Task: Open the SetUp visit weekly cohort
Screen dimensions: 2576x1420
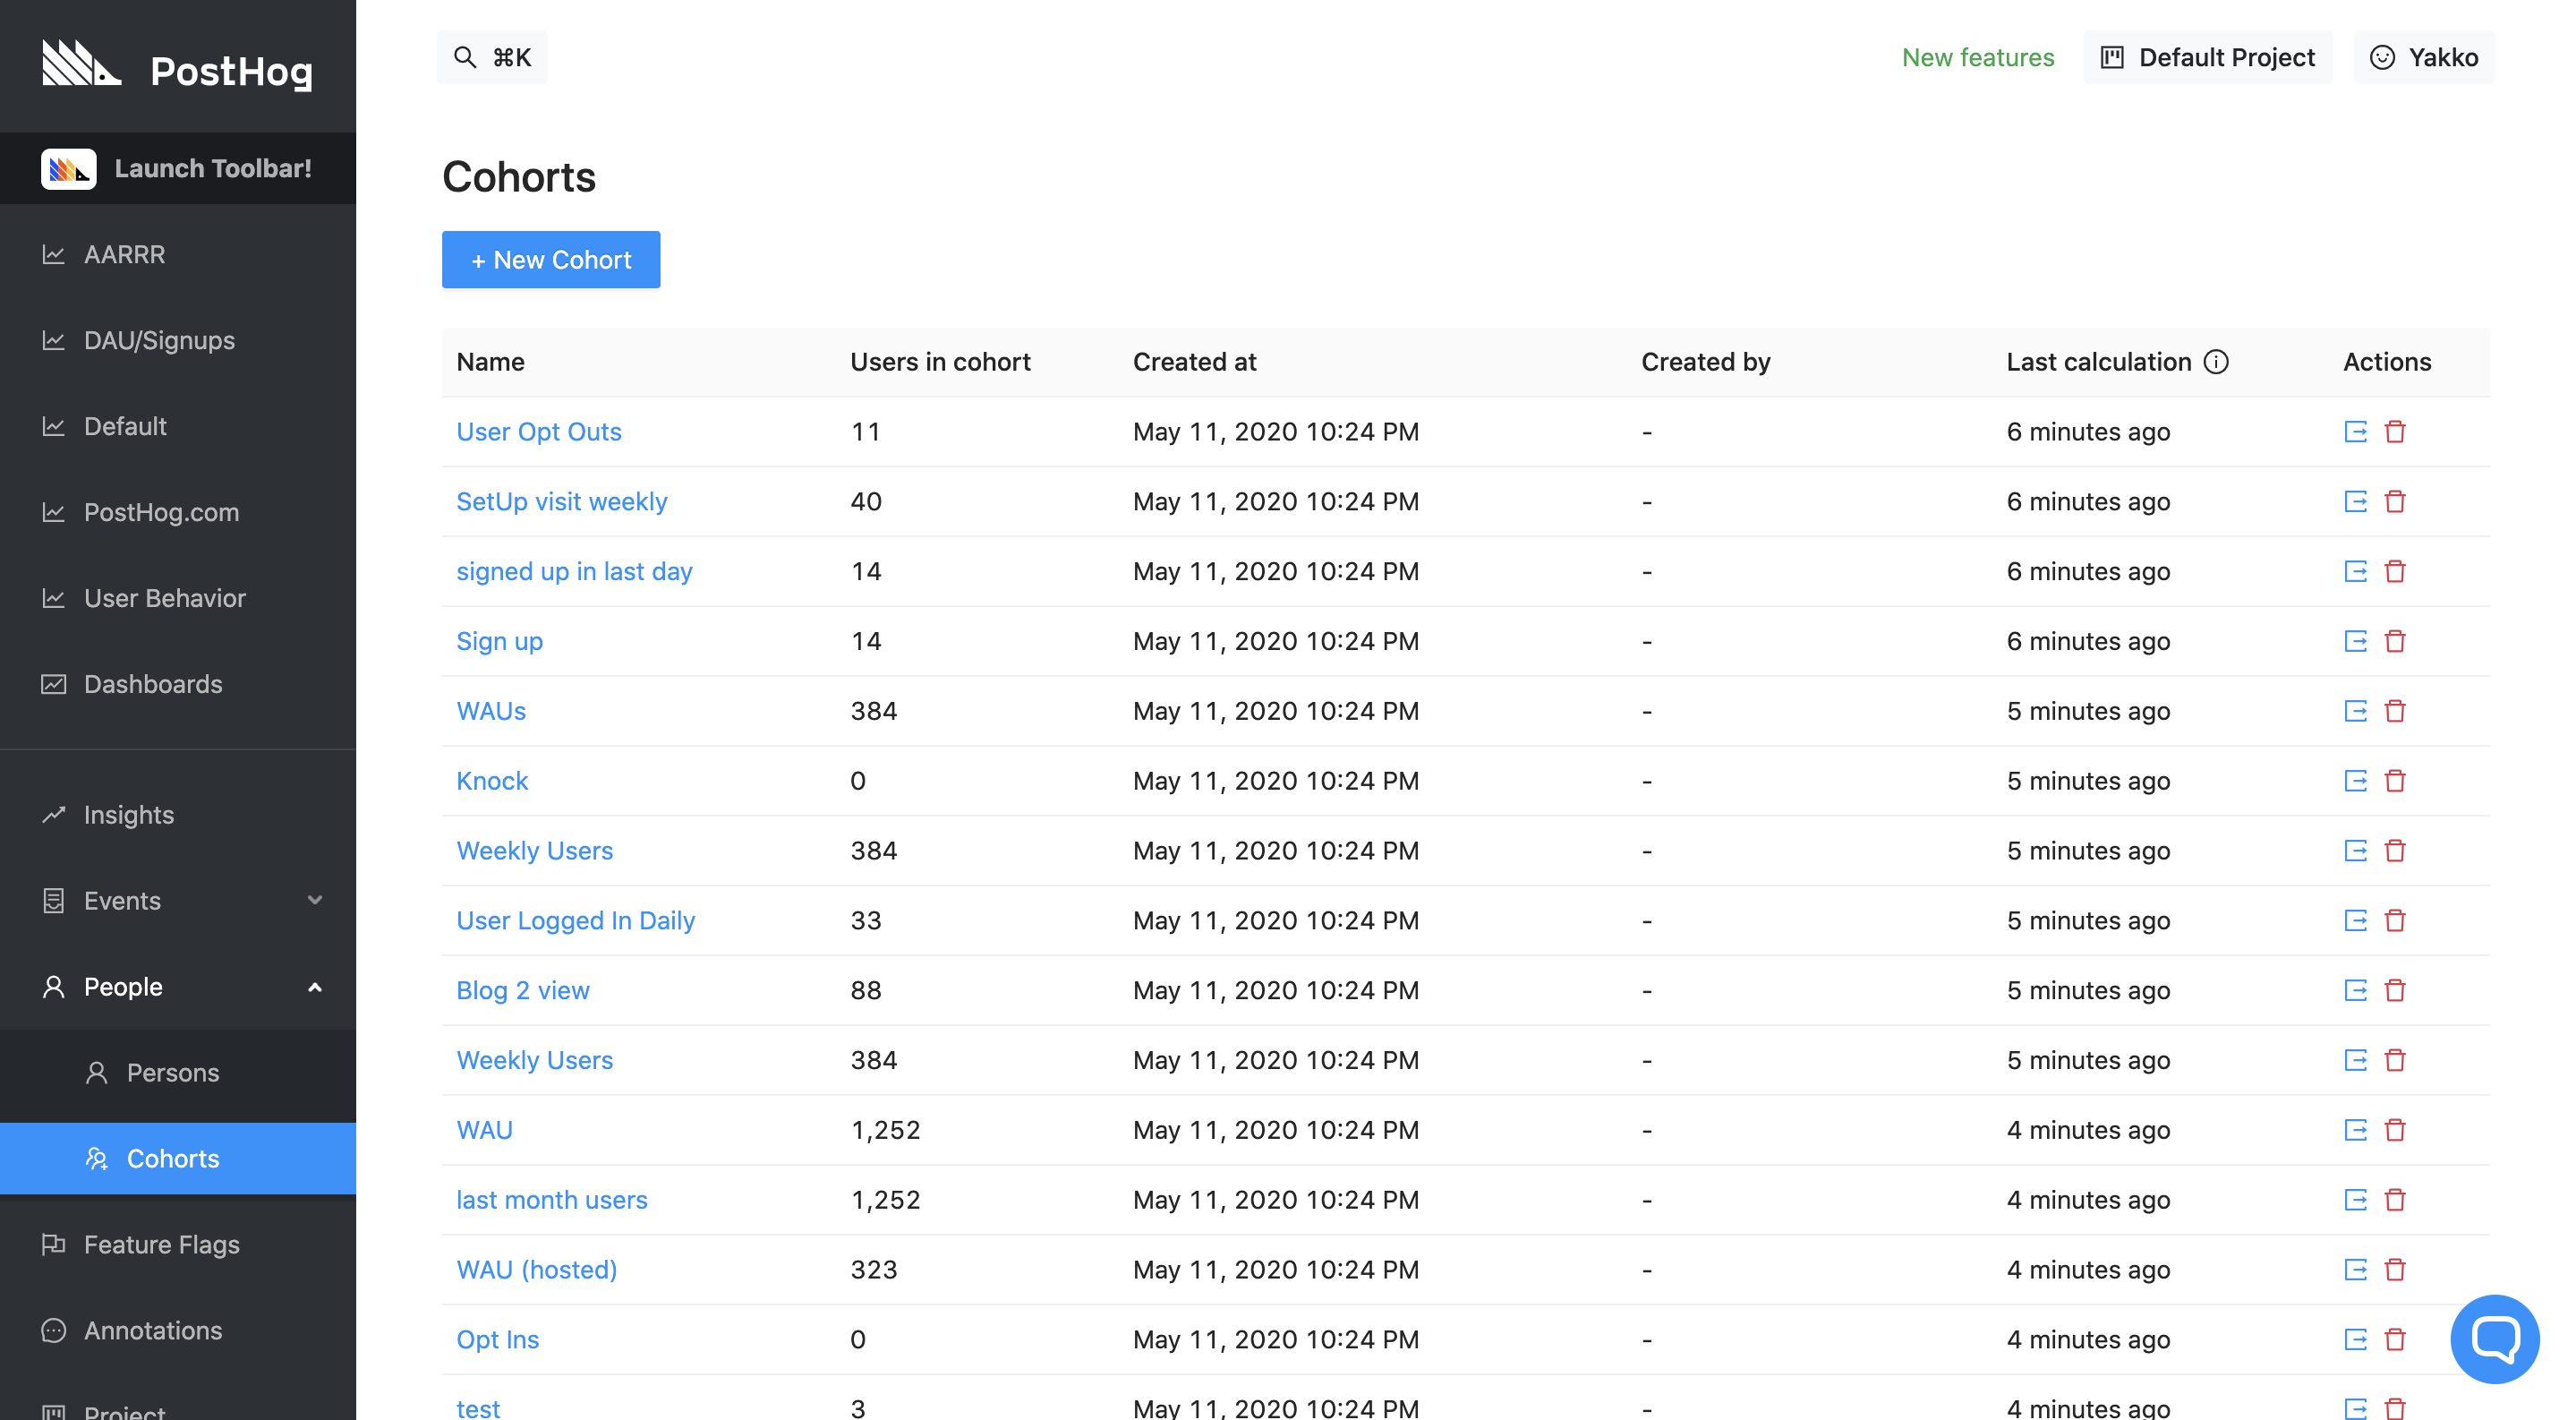Action: click(561, 502)
